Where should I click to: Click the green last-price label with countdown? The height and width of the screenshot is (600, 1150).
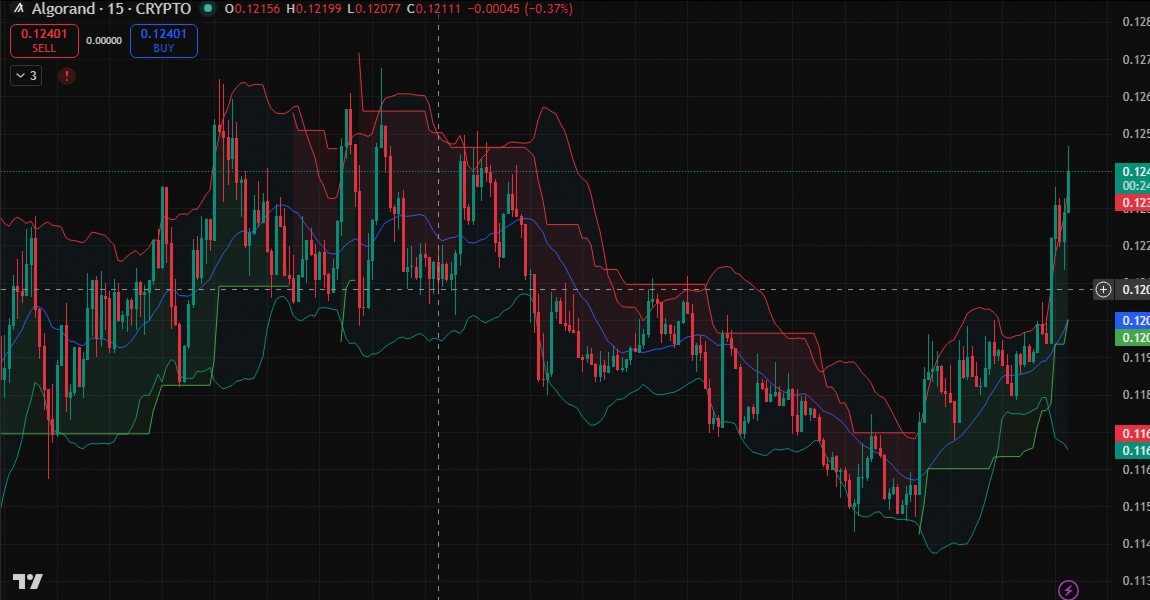[1132, 178]
